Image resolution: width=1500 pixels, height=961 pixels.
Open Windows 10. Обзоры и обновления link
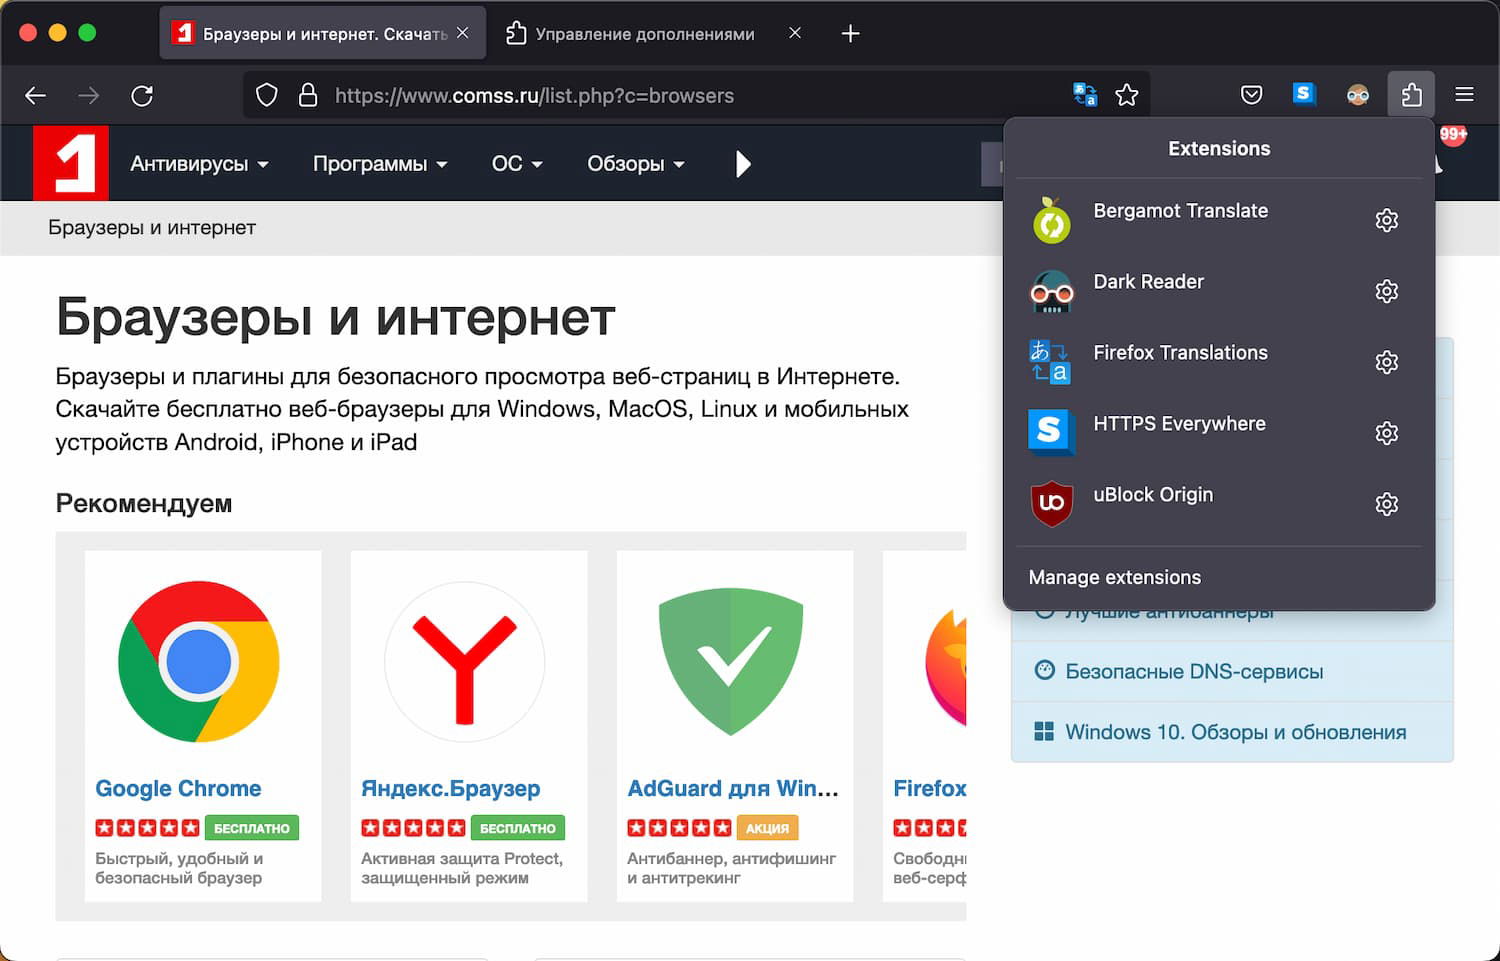pyautogui.click(x=1236, y=732)
